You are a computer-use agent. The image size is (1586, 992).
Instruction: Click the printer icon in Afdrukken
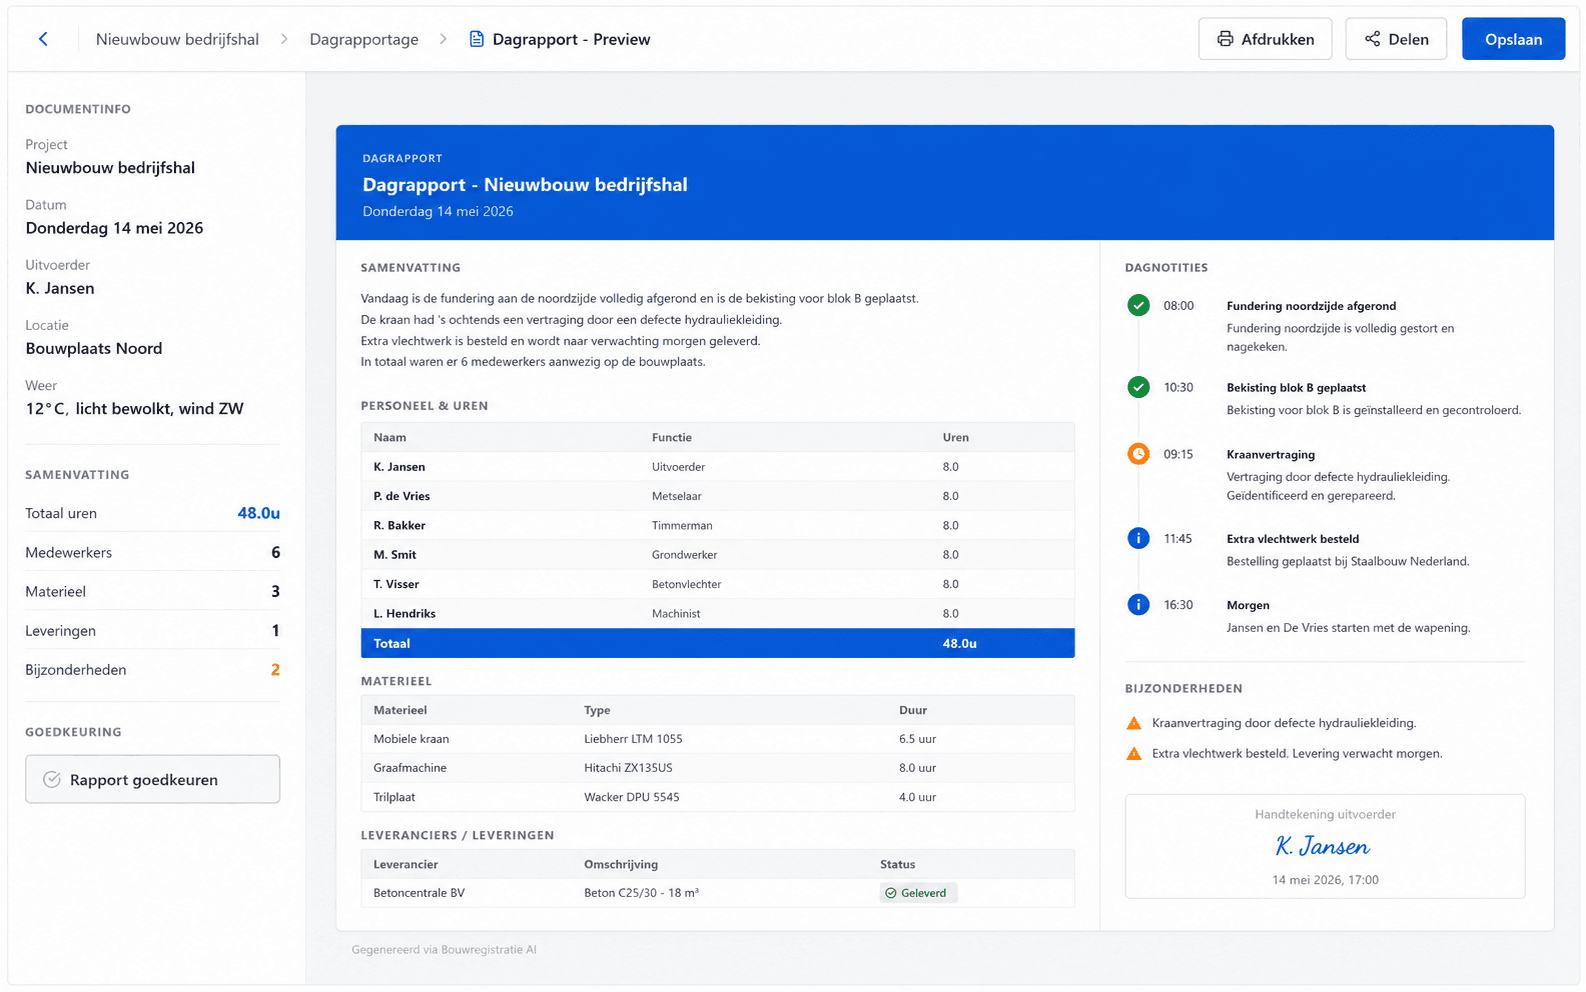click(1225, 39)
